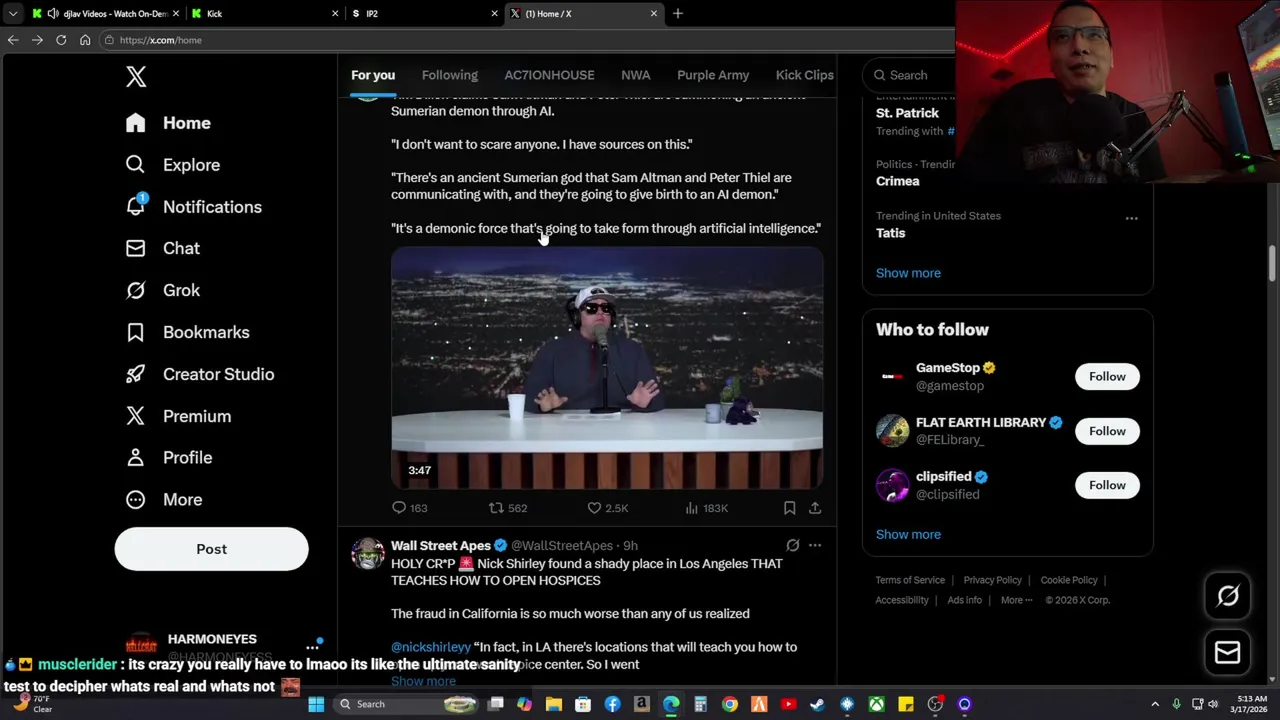Show more Who to follow suggestions
Screen dimensions: 1280x720
click(x=908, y=534)
